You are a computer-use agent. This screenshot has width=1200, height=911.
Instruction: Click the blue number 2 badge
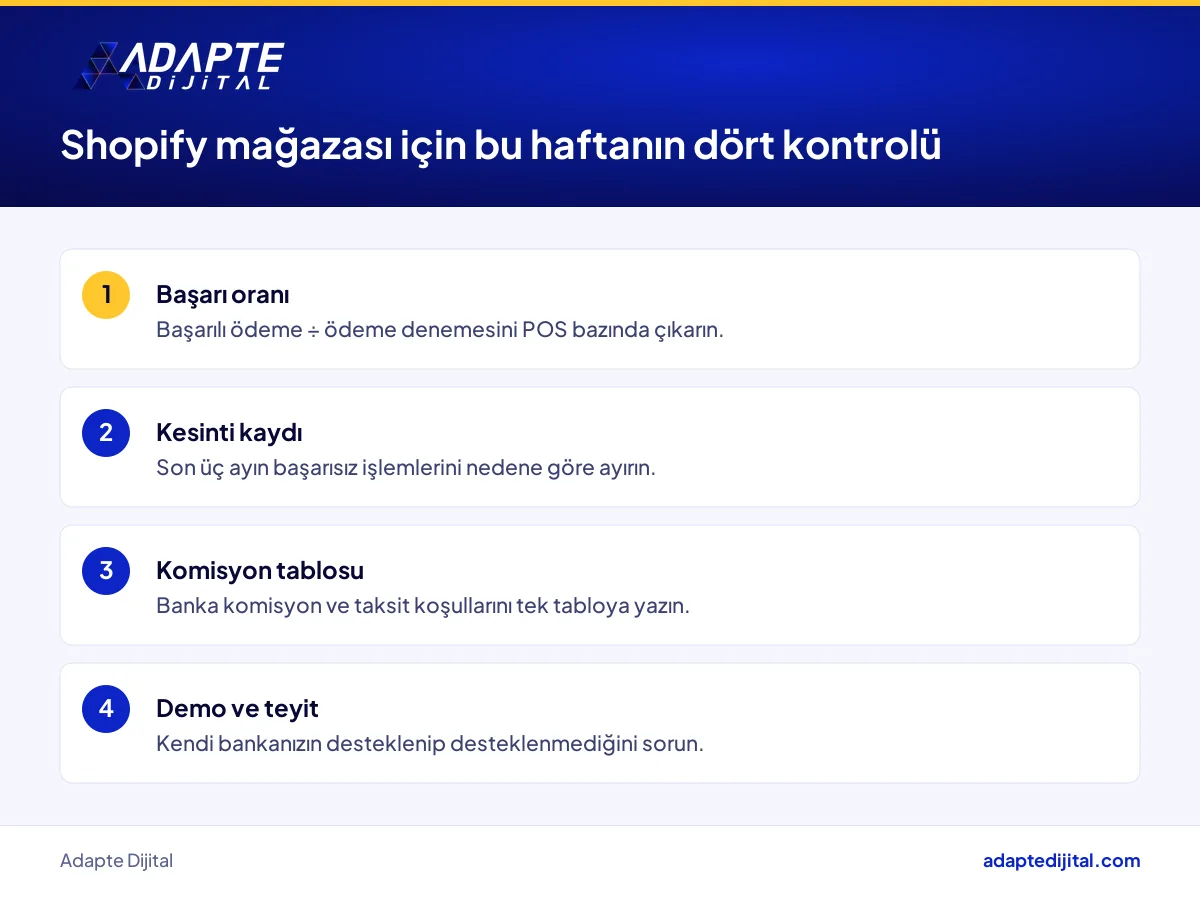click(106, 433)
